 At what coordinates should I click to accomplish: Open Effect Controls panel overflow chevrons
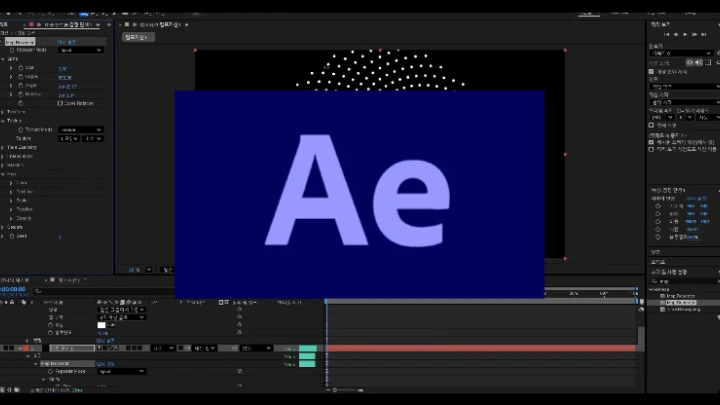tap(109, 25)
